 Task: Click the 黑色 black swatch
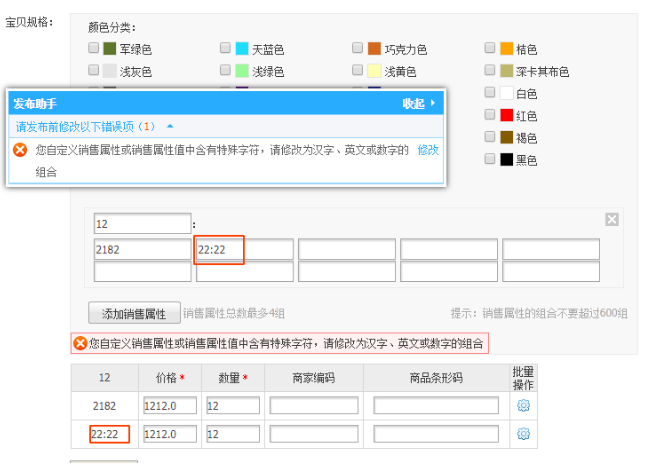[x=506, y=159]
